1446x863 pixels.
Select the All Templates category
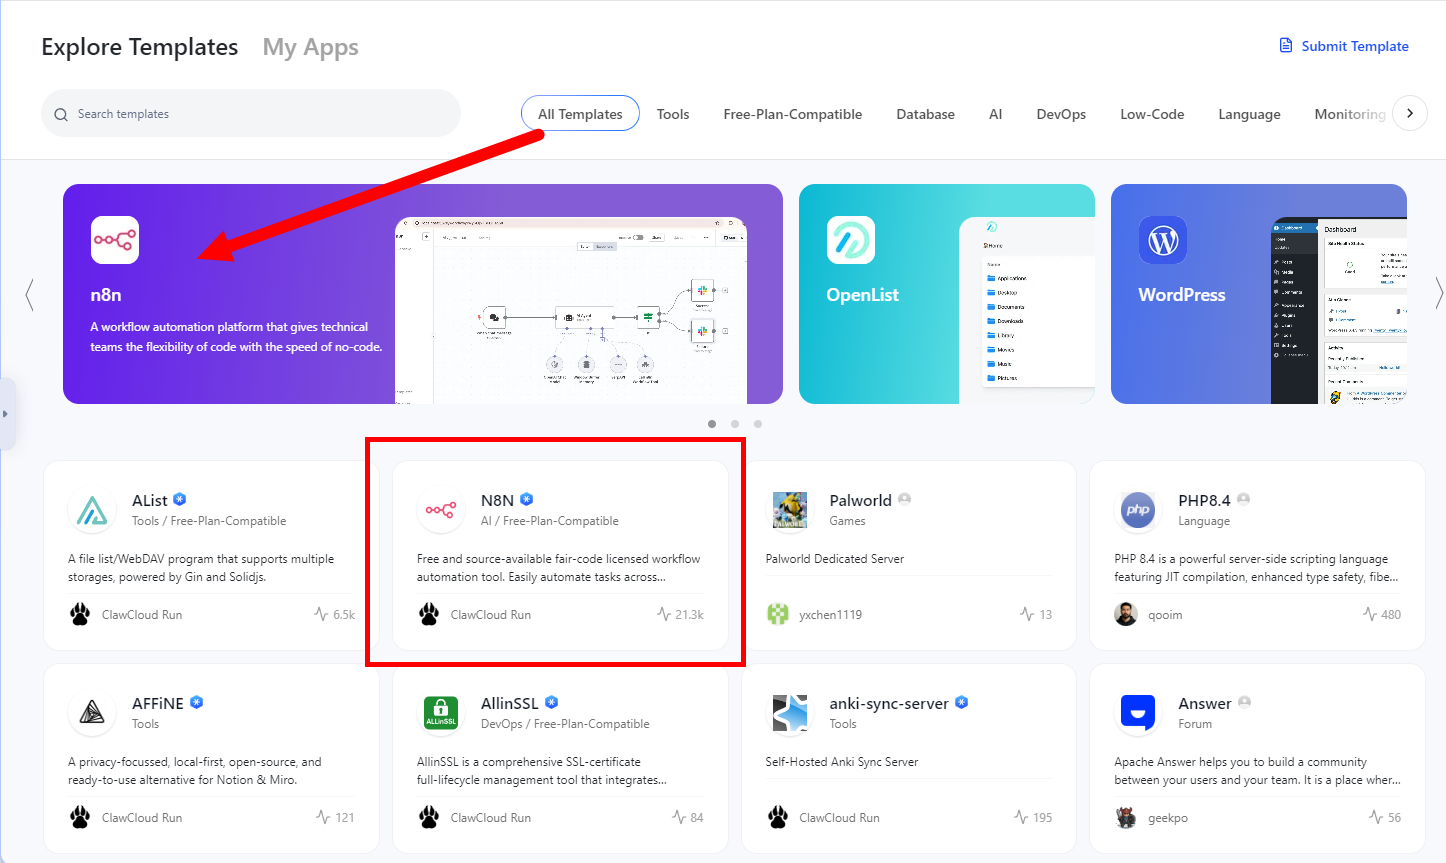click(580, 114)
